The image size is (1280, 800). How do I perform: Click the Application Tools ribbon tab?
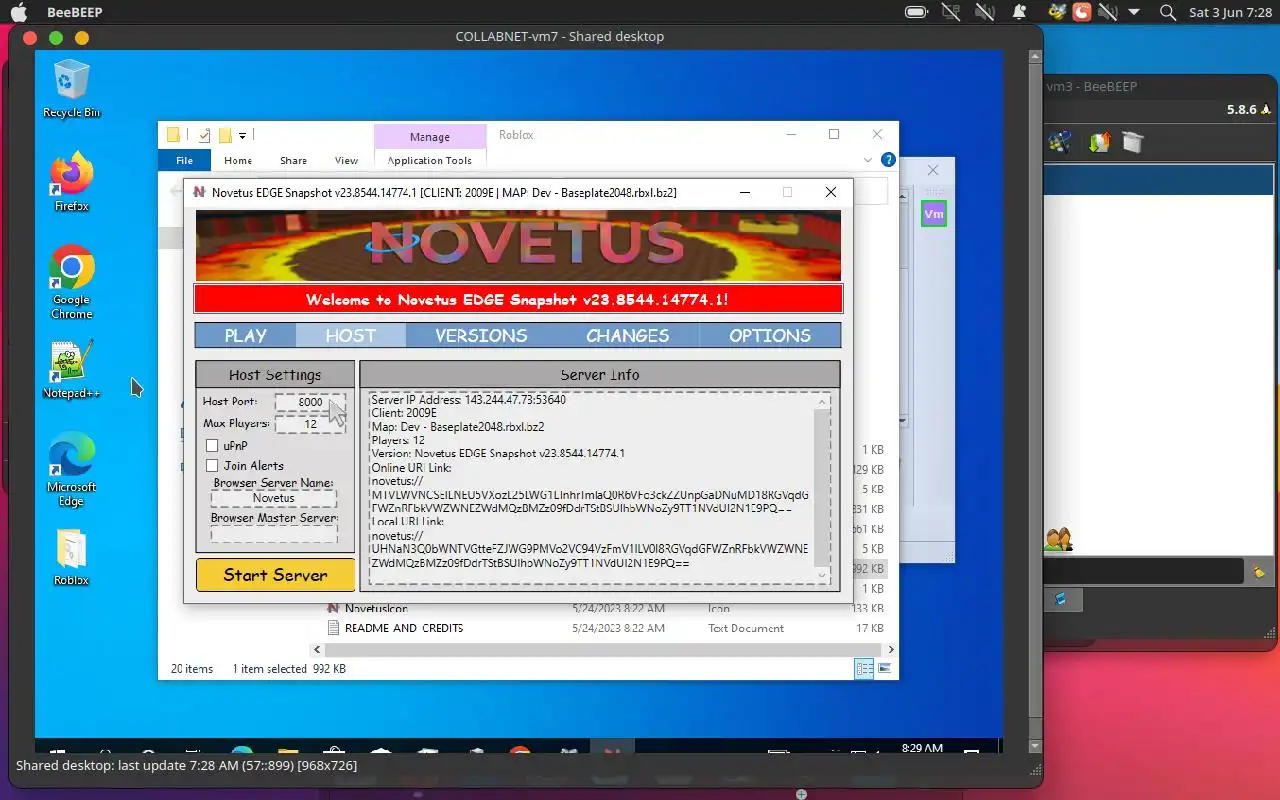pos(430,160)
